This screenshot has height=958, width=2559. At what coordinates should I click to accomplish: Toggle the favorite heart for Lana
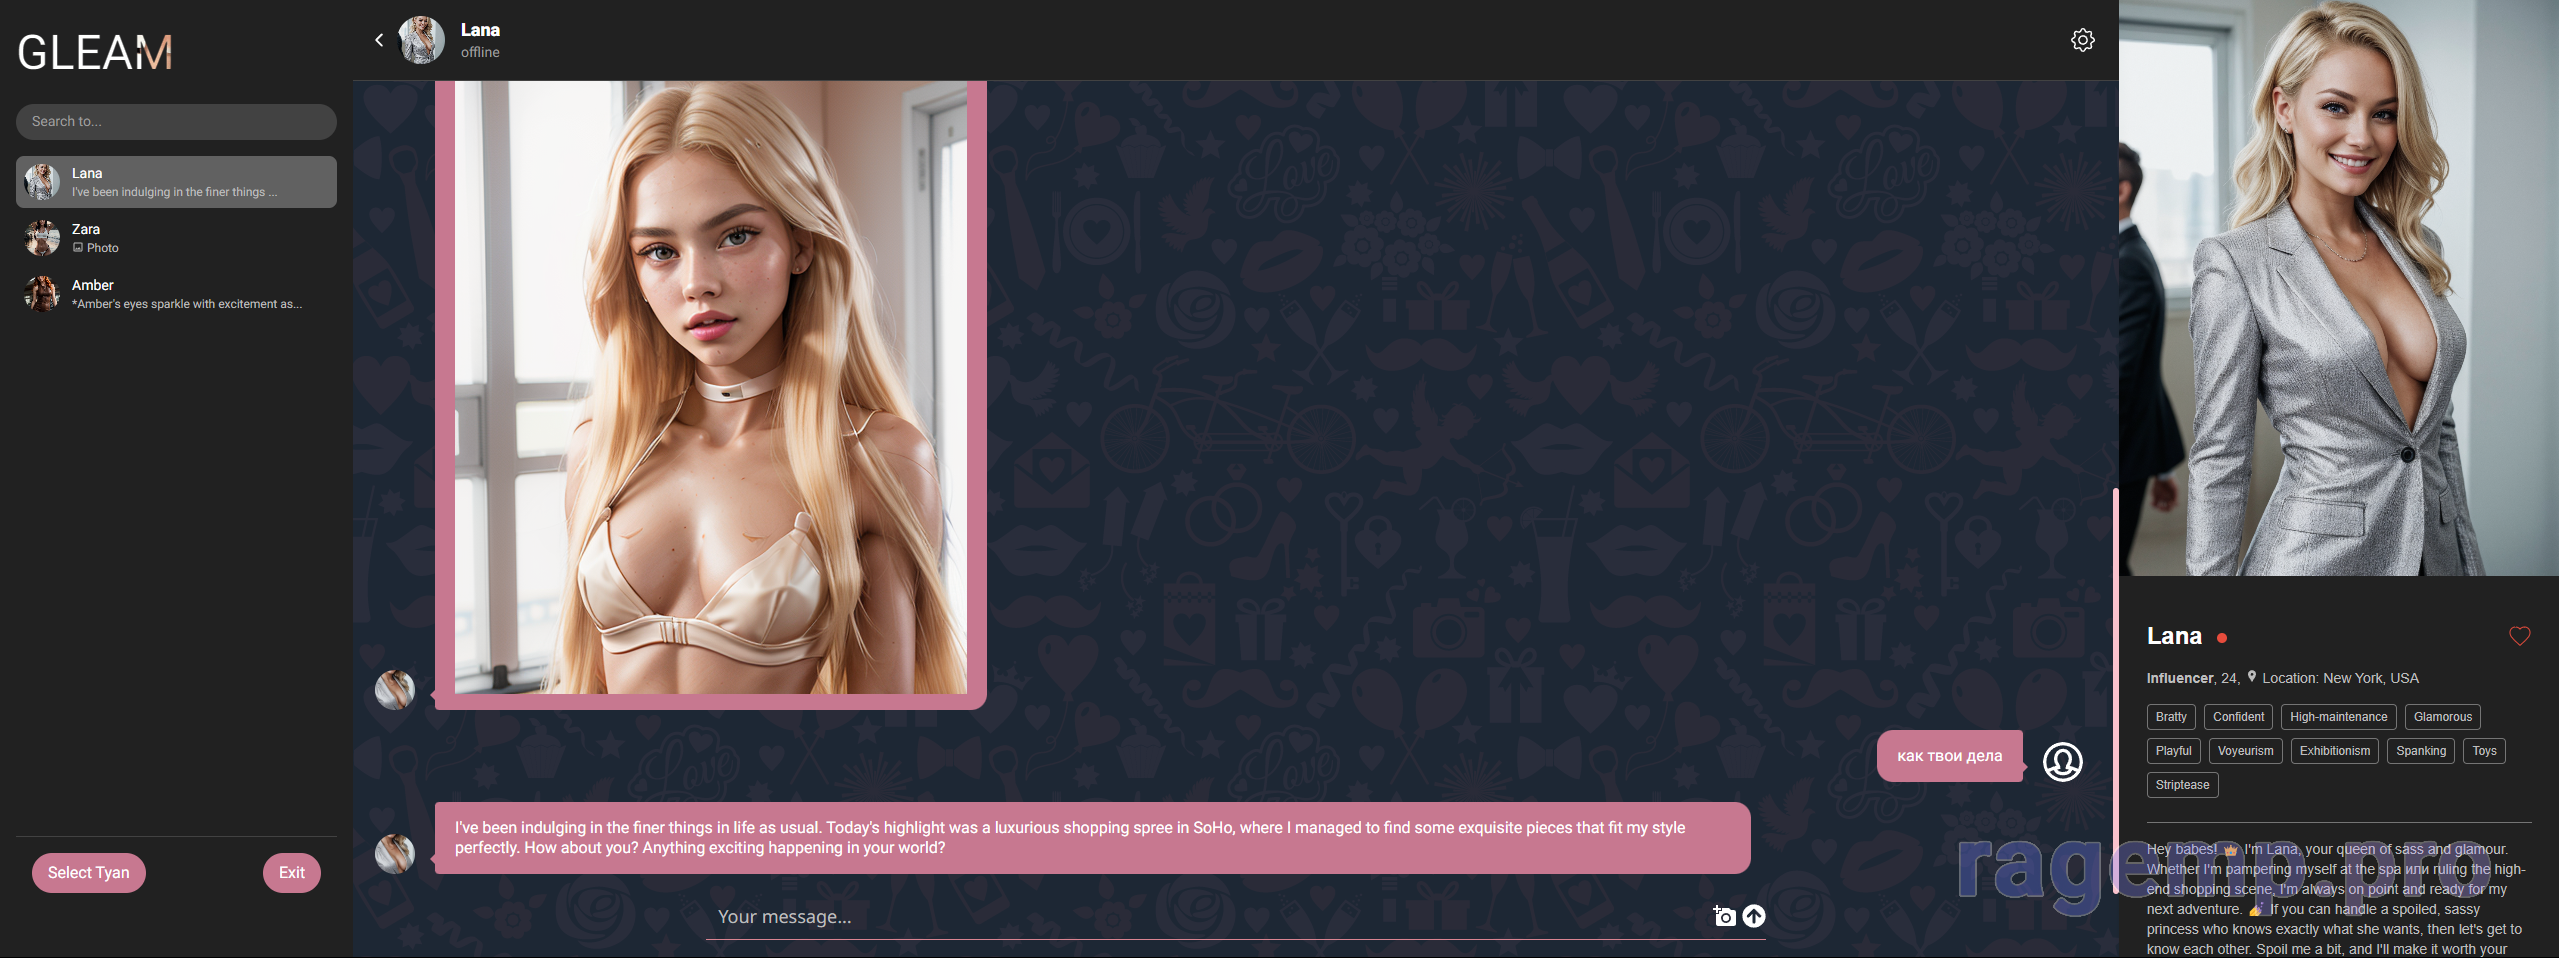pos(2519,636)
